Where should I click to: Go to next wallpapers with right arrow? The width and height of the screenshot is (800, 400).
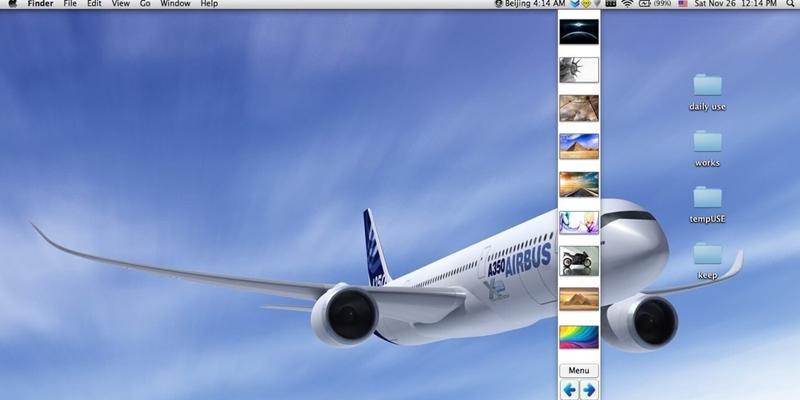pos(589,390)
